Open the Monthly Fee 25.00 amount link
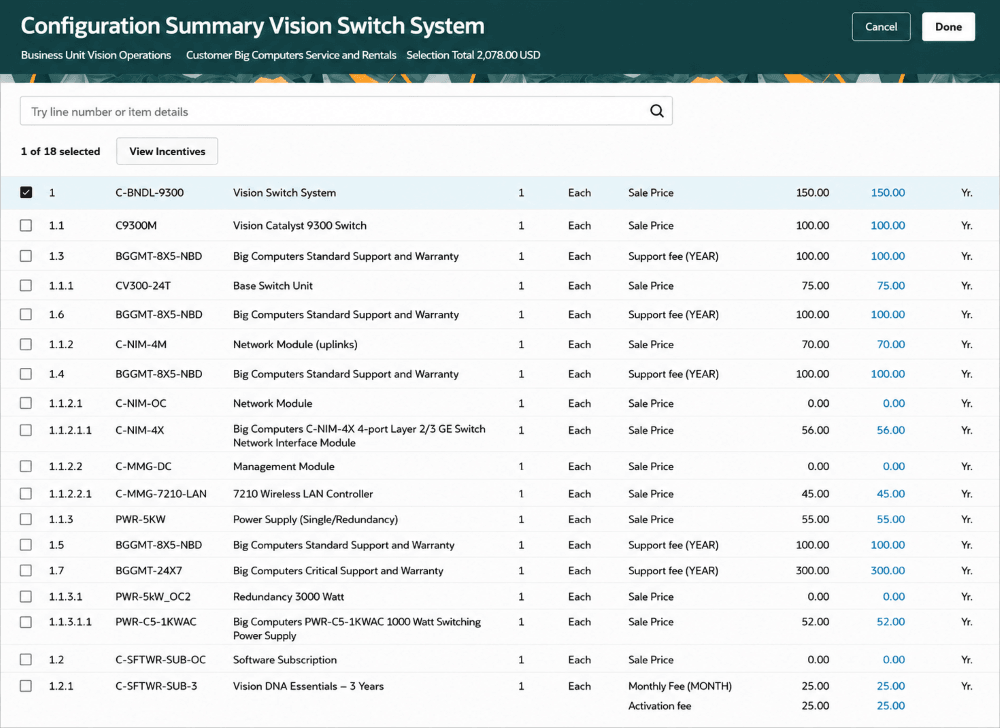Viewport: 1000px width, 728px height. coord(891,686)
